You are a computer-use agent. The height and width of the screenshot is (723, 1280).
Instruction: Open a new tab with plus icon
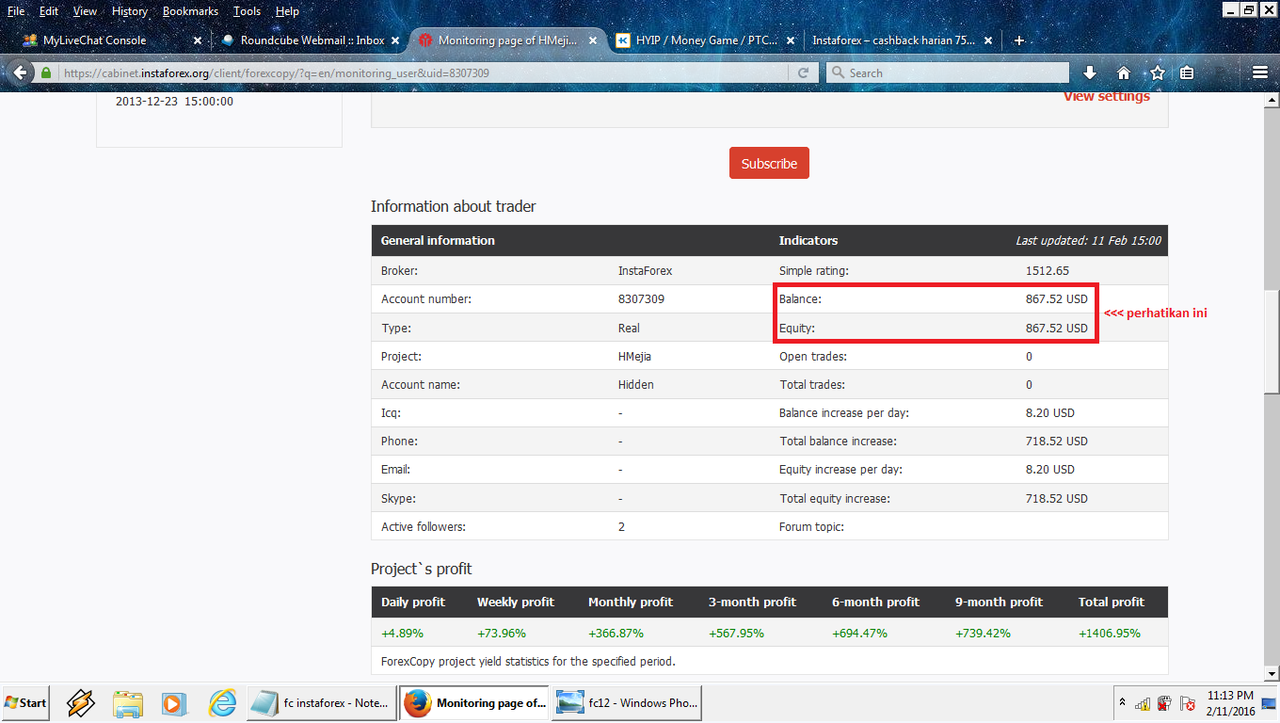(x=1019, y=41)
